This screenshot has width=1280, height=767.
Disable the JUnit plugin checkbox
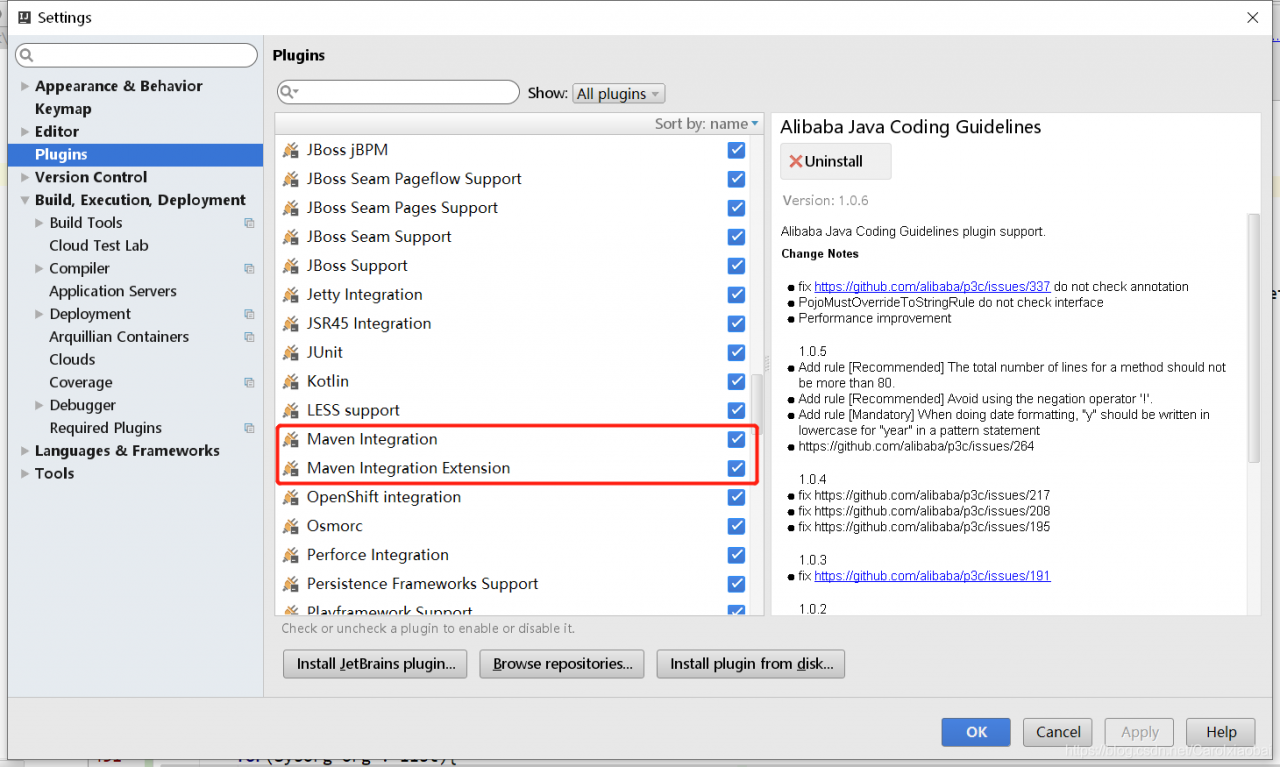click(737, 353)
